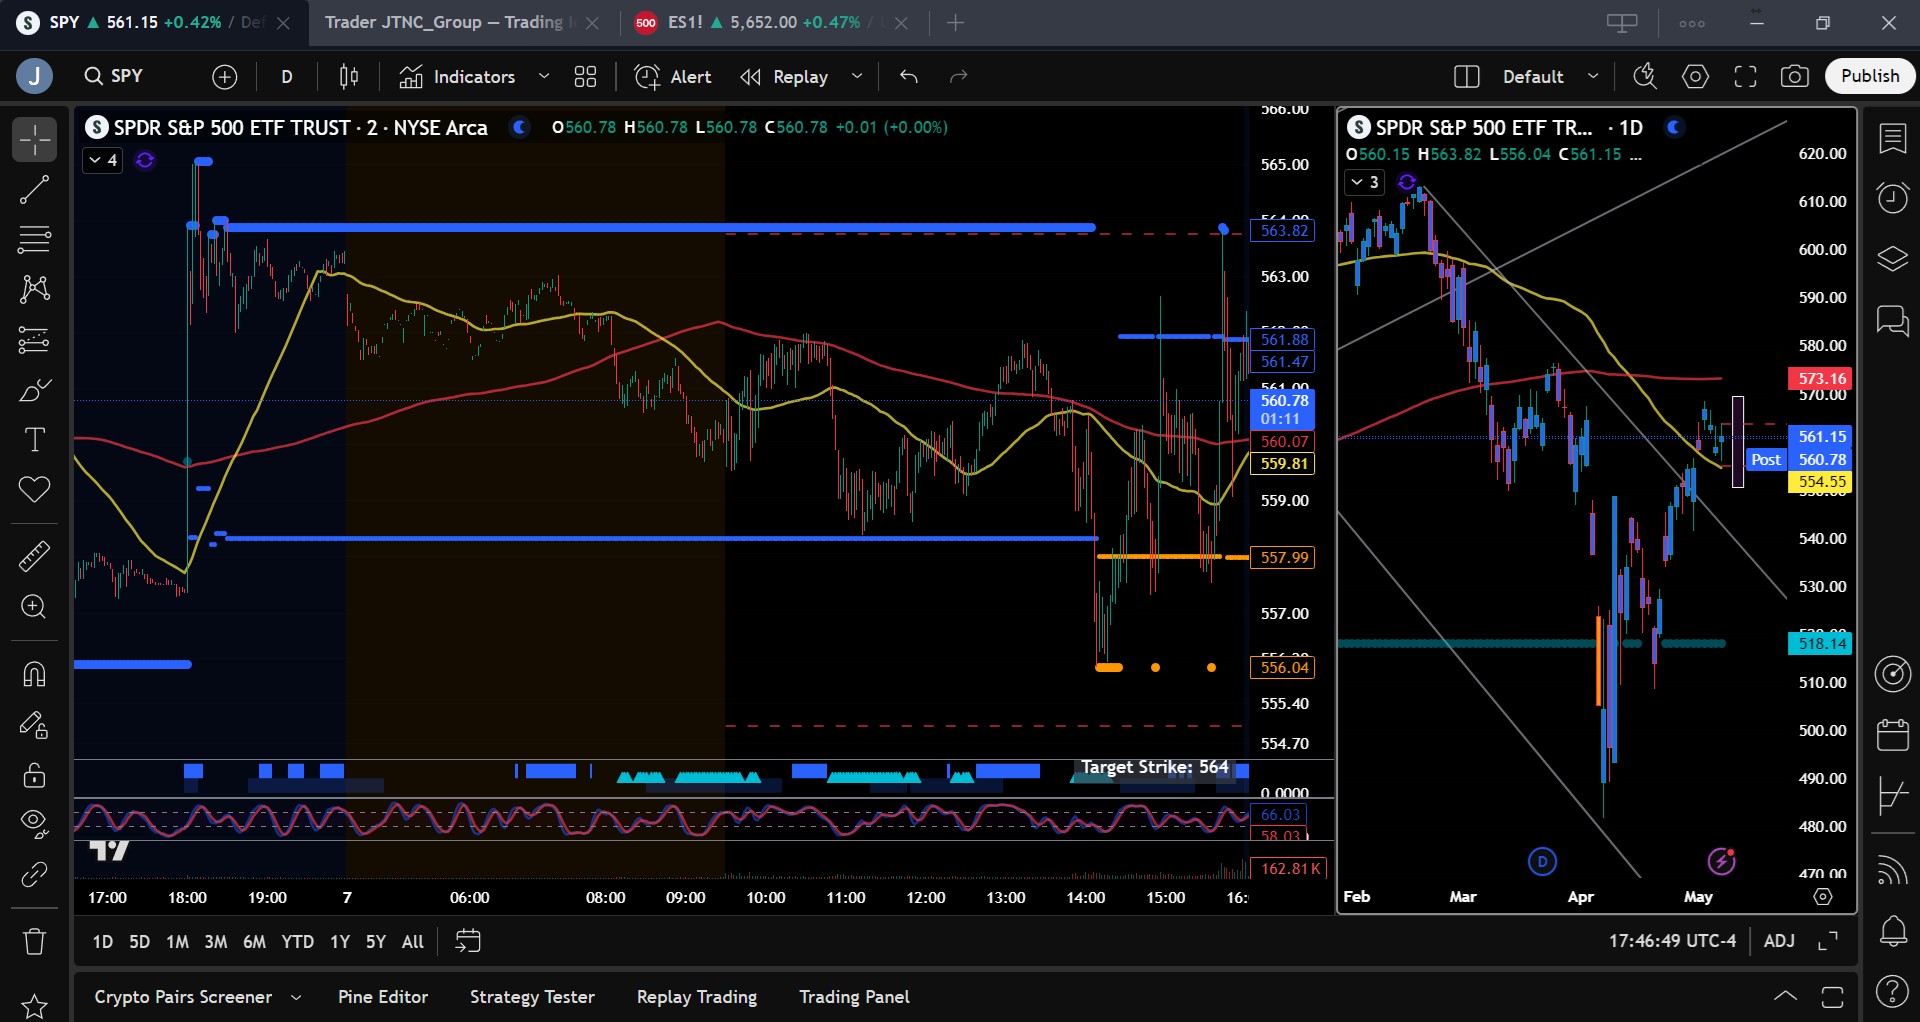Toggle magnet mode for drawings
Viewport: 1920px width, 1022px height.
coord(34,675)
